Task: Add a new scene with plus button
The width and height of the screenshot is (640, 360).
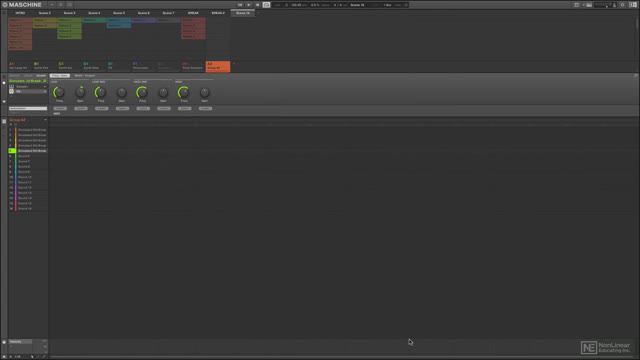Action: [x=258, y=13]
